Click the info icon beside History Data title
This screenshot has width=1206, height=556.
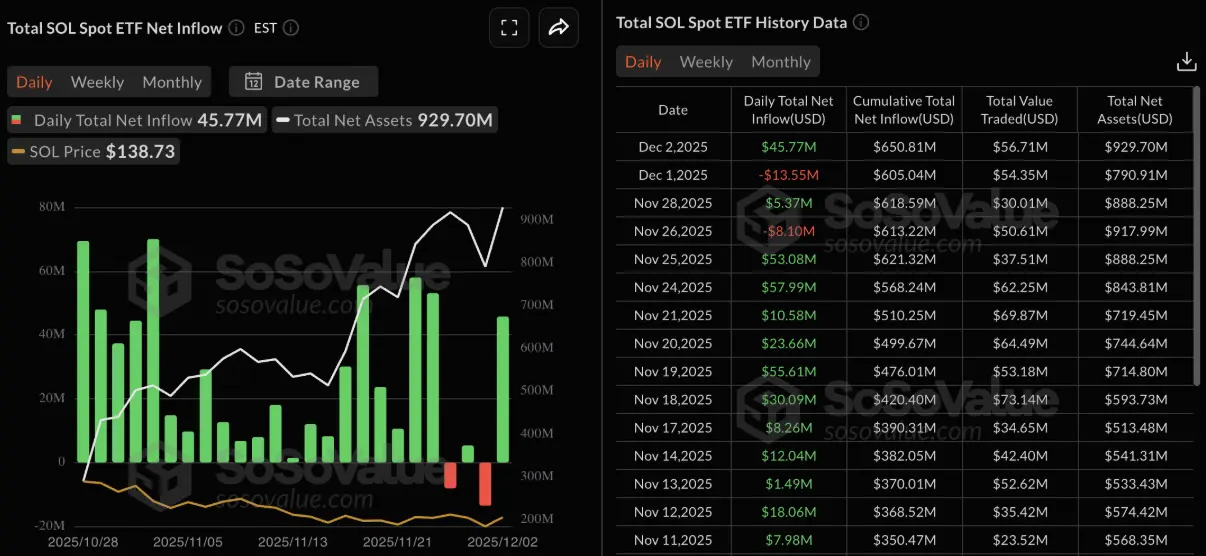[x=861, y=22]
